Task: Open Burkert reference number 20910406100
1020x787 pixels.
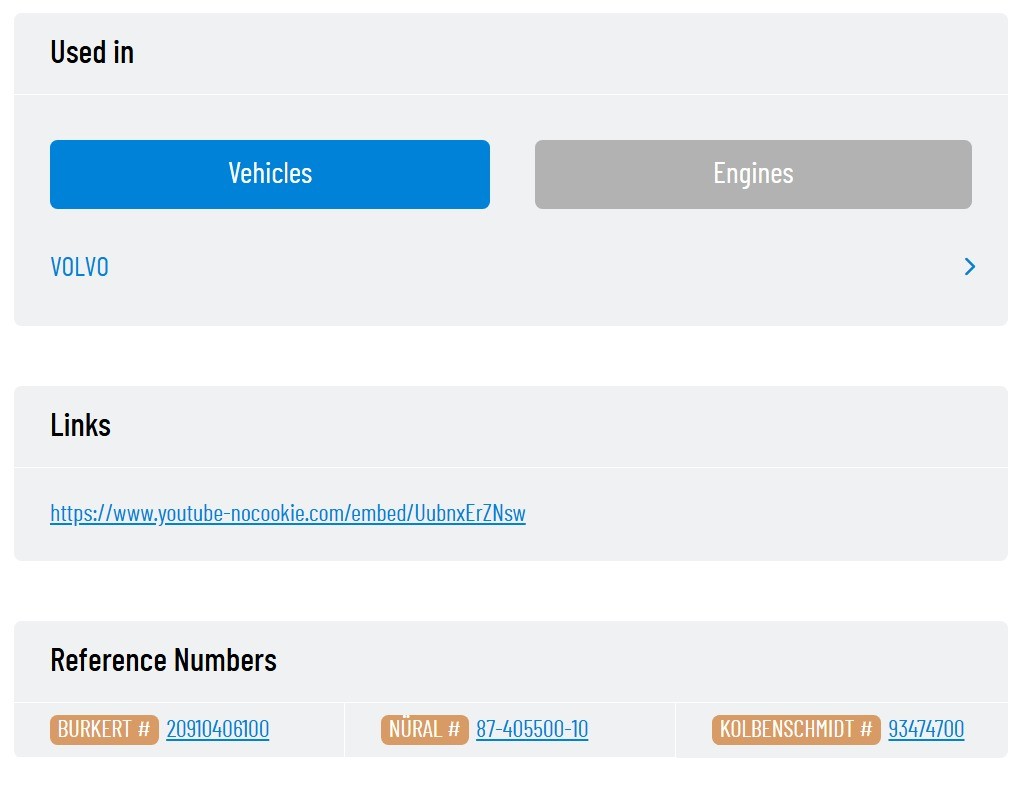Action: click(217, 729)
